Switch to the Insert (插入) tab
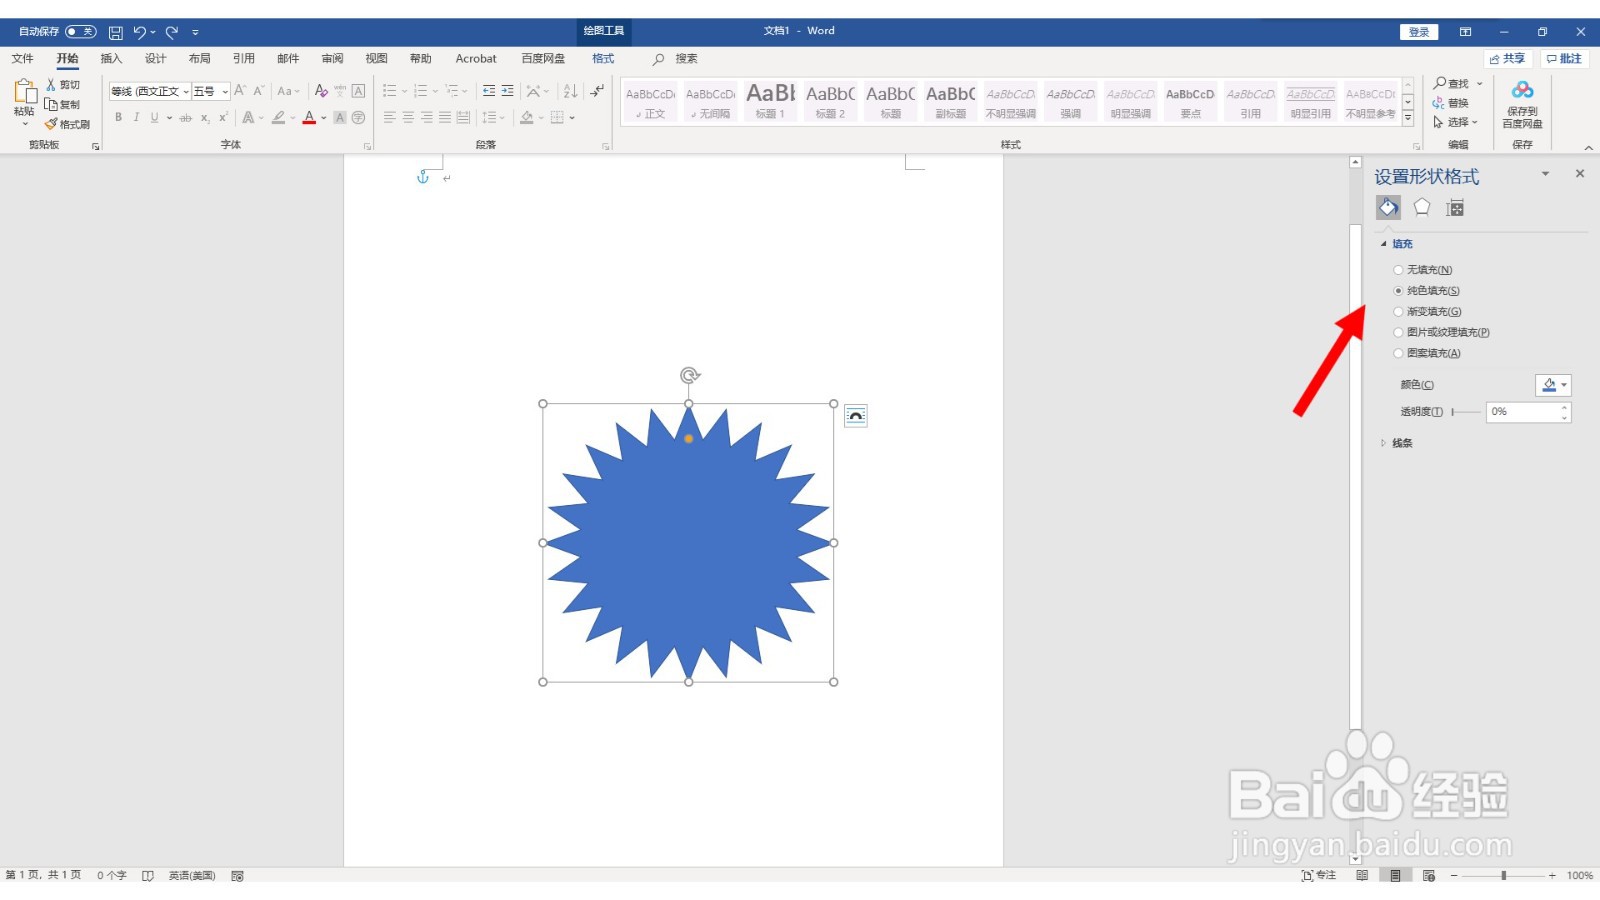The height and width of the screenshot is (900, 1600). coord(111,59)
